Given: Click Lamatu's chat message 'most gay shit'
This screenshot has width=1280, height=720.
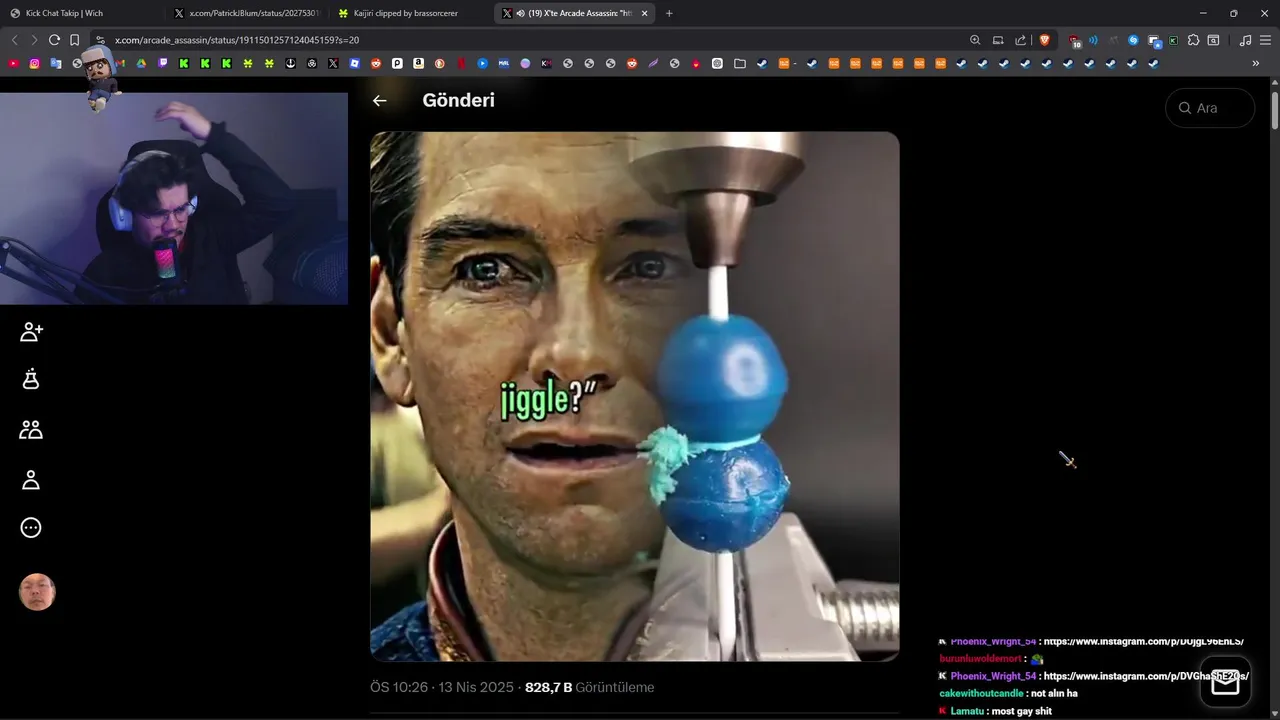Looking at the screenshot, I should (1020, 711).
